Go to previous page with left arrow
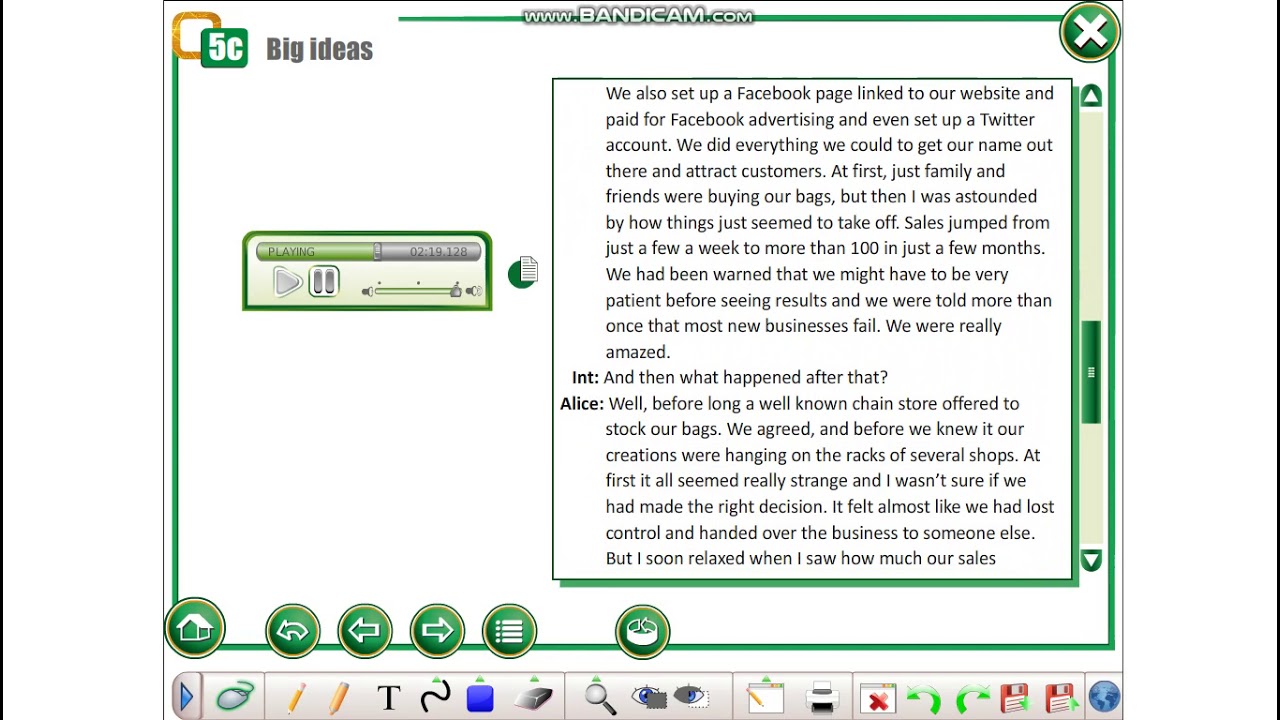Screen dimensions: 1280x720 point(365,631)
